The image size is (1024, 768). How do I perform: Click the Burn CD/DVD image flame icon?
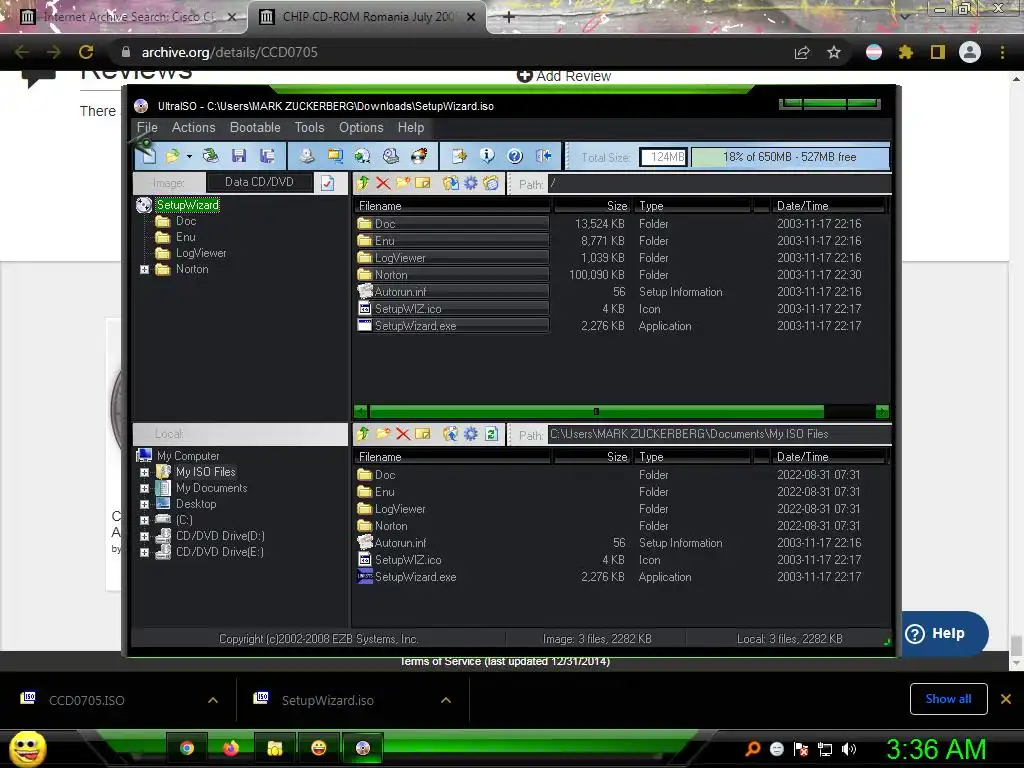pos(419,155)
